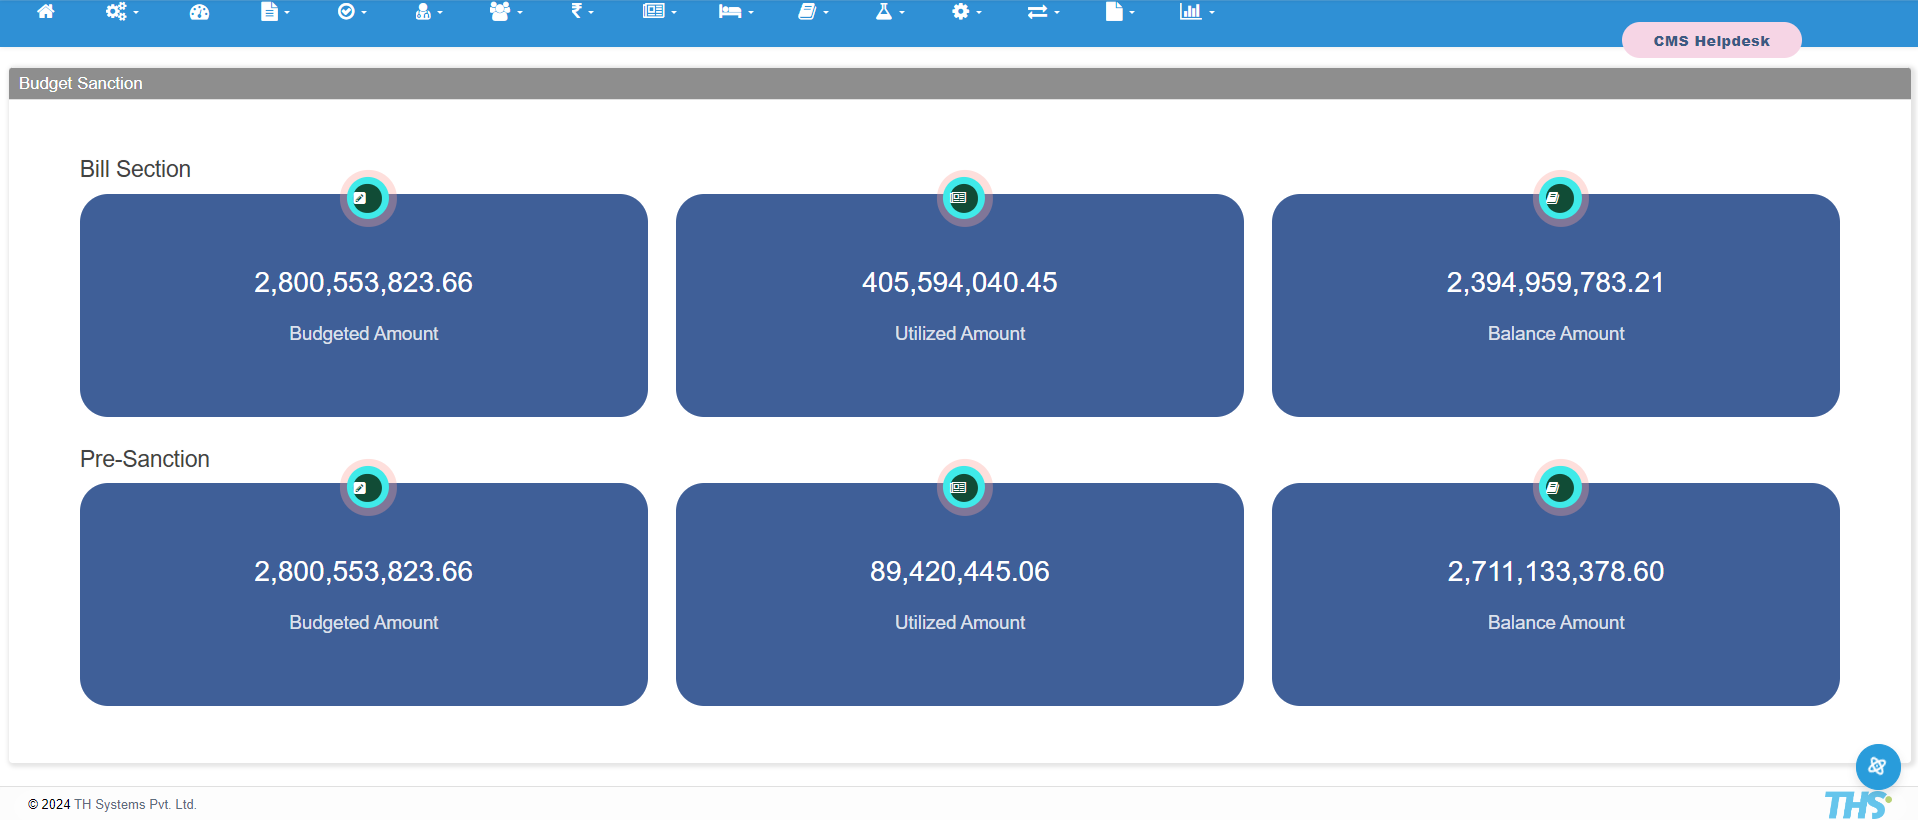Follow the TH Systems Pvt. Ltd. link
The height and width of the screenshot is (820, 1918).
[135, 804]
